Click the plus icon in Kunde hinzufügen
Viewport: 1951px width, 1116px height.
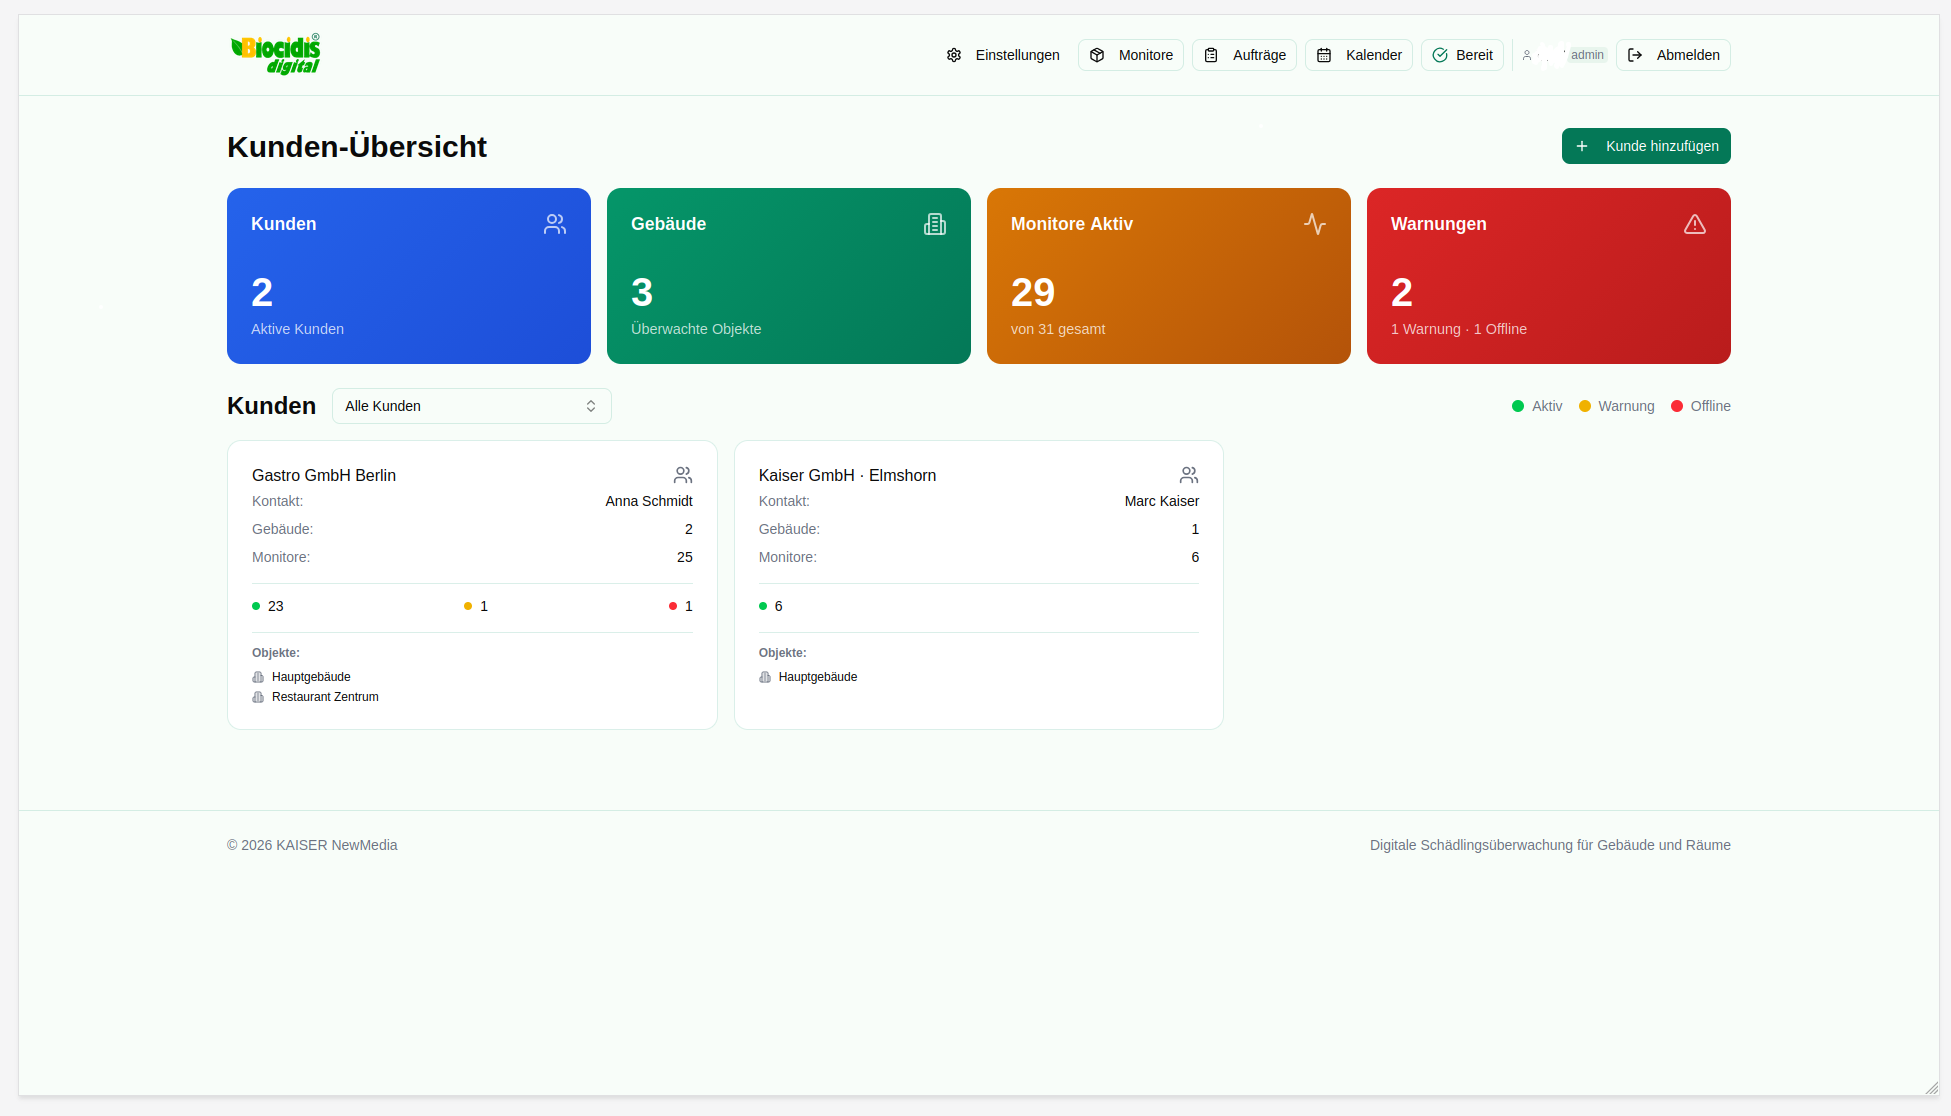pos(1582,146)
